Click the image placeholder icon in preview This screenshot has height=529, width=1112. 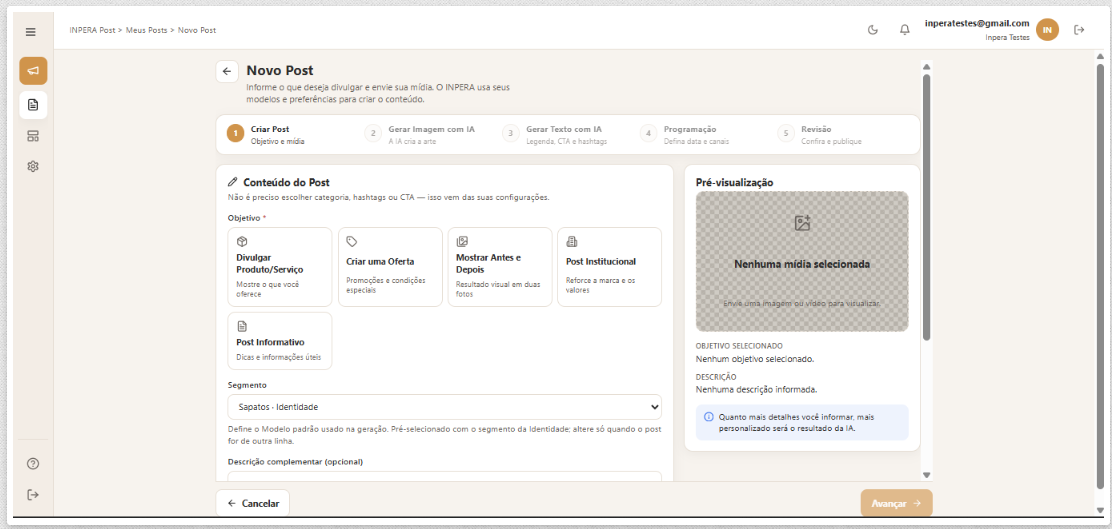tap(802, 223)
